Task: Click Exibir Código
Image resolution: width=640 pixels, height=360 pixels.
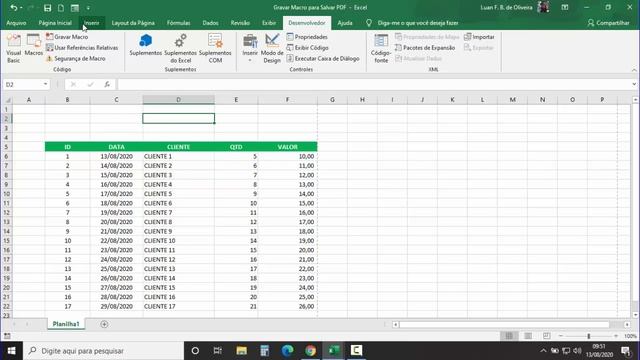Action: [x=307, y=48]
